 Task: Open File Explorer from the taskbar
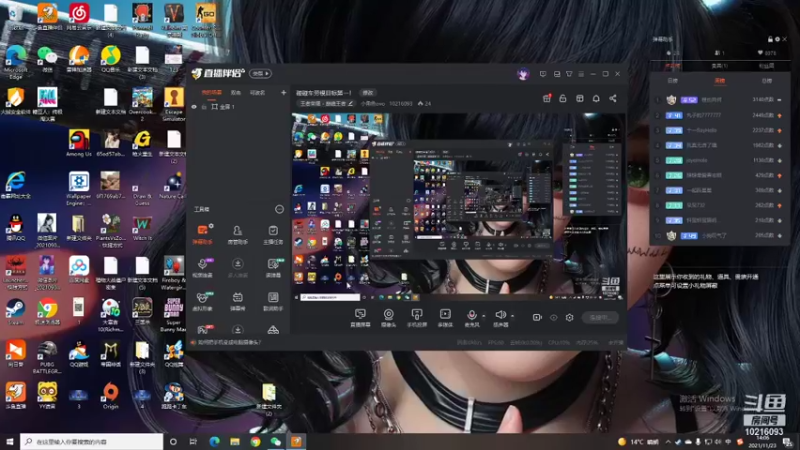point(235,441)
